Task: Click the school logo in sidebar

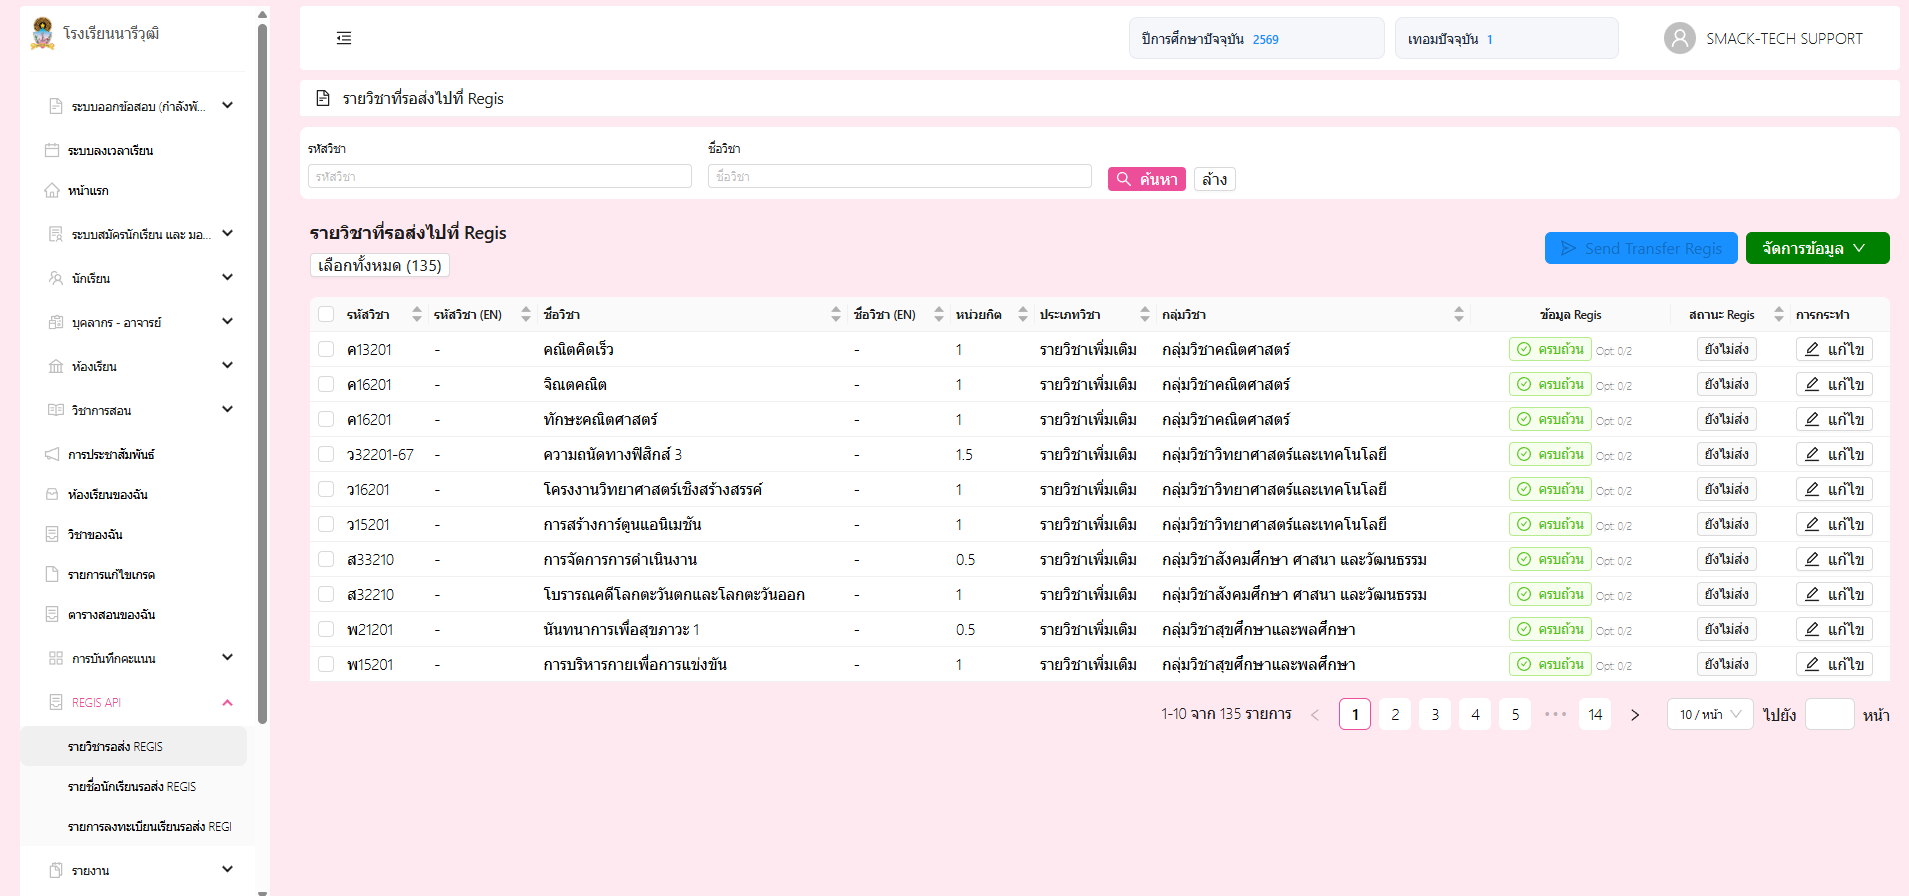Action: 42,33
